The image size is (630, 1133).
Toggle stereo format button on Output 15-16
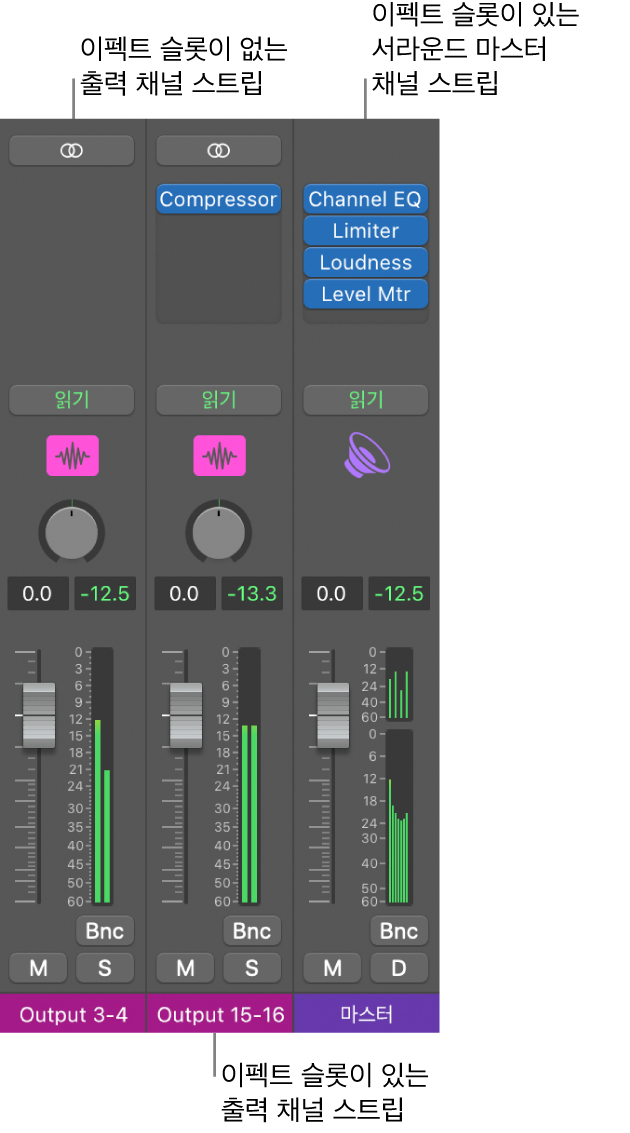click(218, 150)
